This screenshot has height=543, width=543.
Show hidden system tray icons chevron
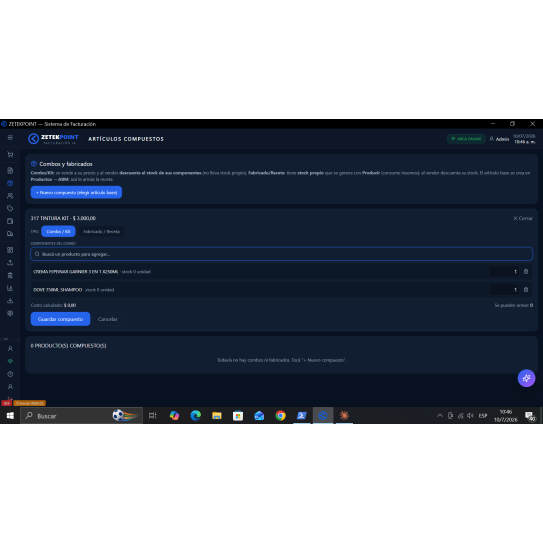[440, 416]
